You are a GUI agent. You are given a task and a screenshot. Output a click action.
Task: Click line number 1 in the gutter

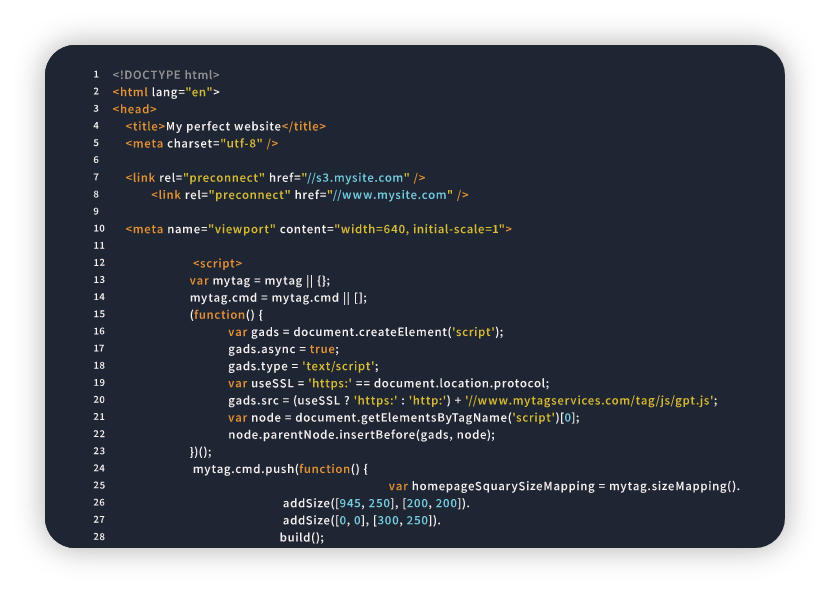(x=96, y=75)
